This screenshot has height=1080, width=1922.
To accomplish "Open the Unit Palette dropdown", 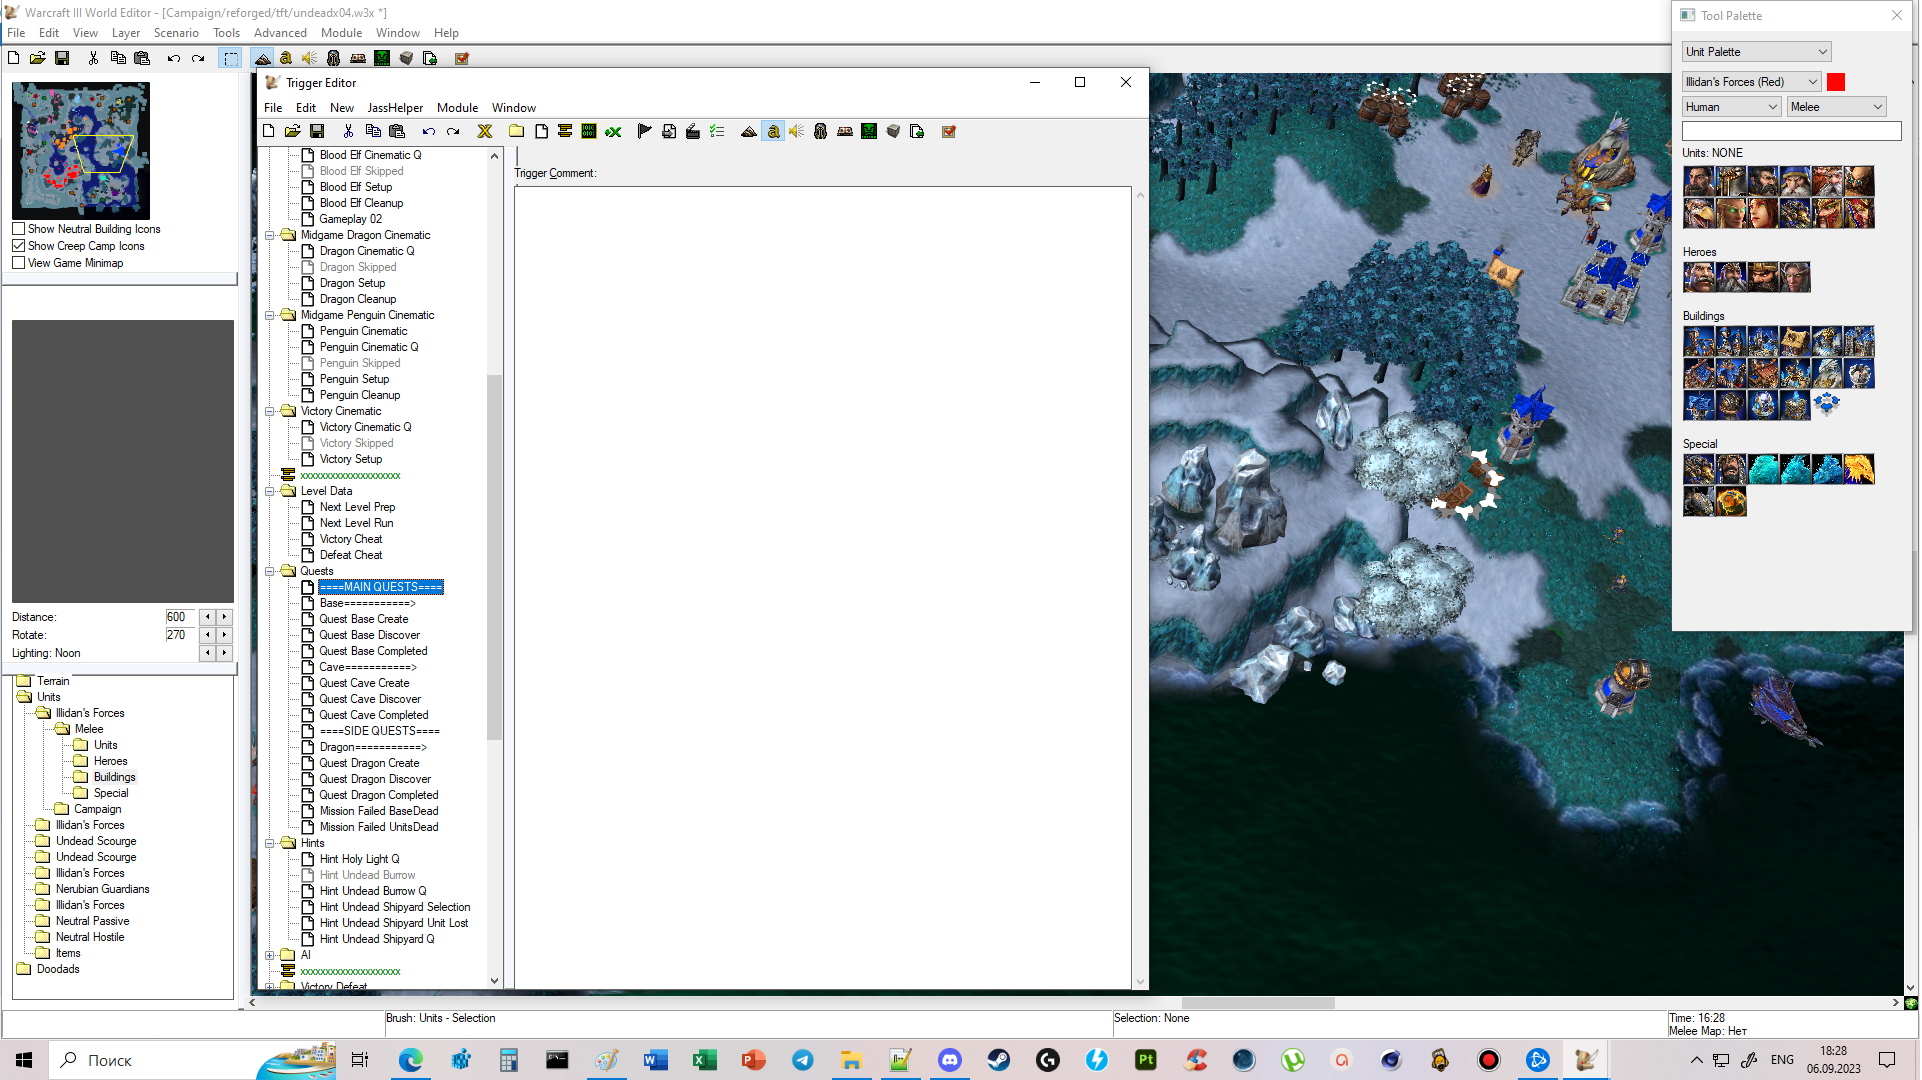I will pos(1756,52).
